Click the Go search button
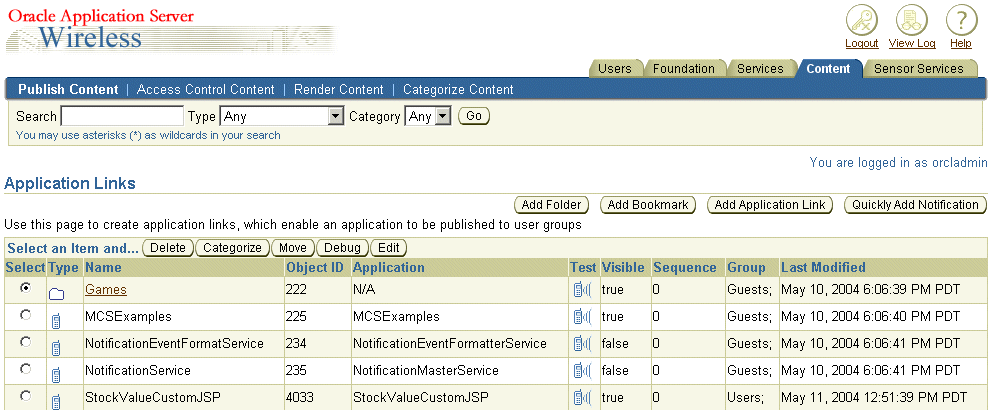The height and width of the screenshot is (410, 992). point(474,116)
